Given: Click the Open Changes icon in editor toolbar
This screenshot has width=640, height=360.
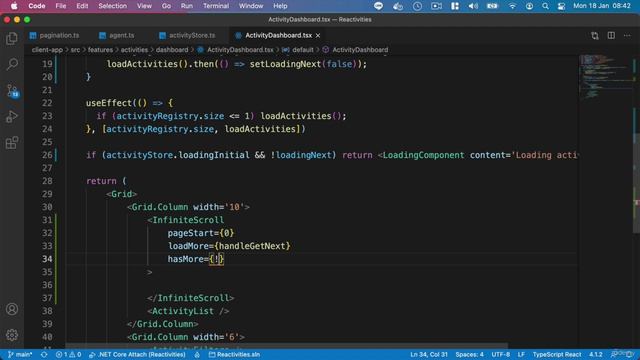Looking at the screenshot, I should [x=595, y=36].
